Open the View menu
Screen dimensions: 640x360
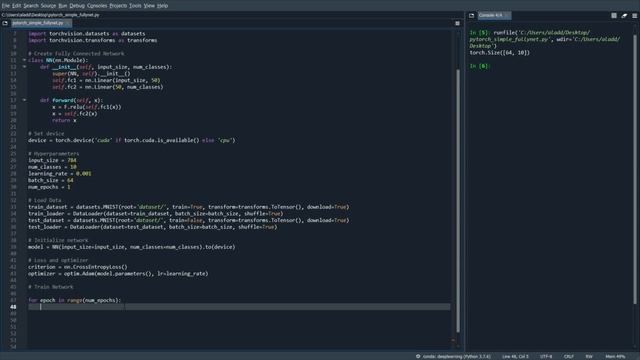pos(149,6)
